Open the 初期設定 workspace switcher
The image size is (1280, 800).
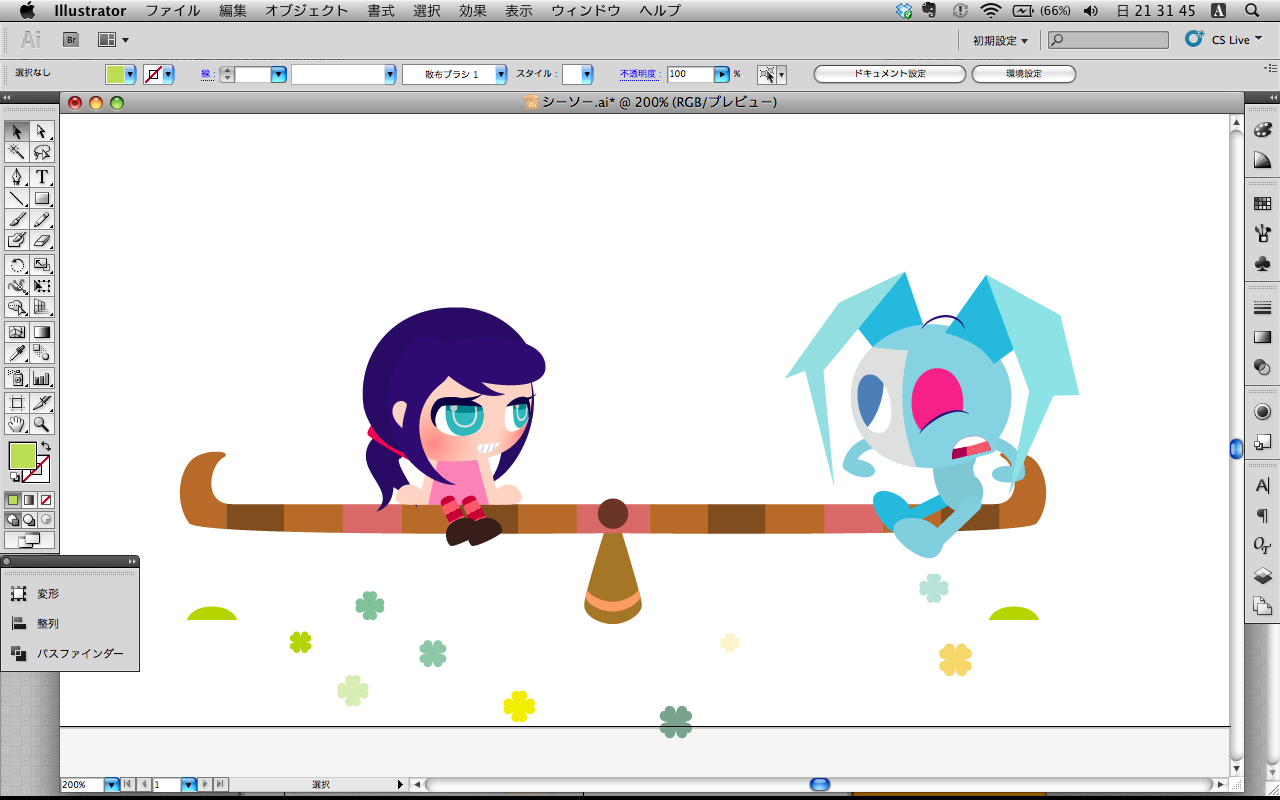tap(1000, 40)
